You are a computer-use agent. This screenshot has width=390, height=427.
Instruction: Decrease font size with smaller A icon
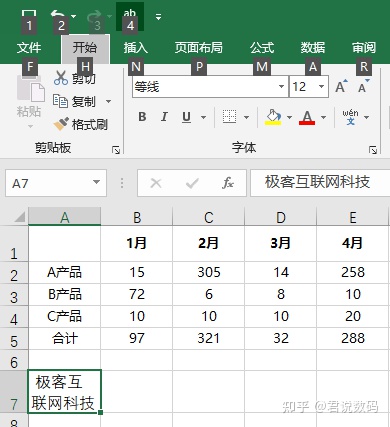[x=363, y=87]
